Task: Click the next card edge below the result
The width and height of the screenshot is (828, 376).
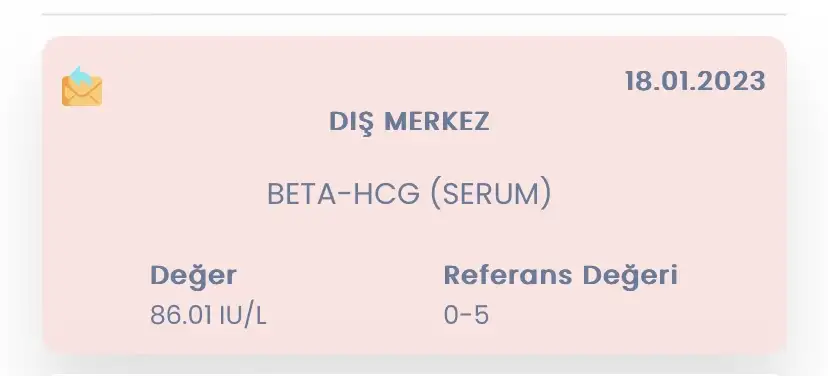Action: coord(414,374)
